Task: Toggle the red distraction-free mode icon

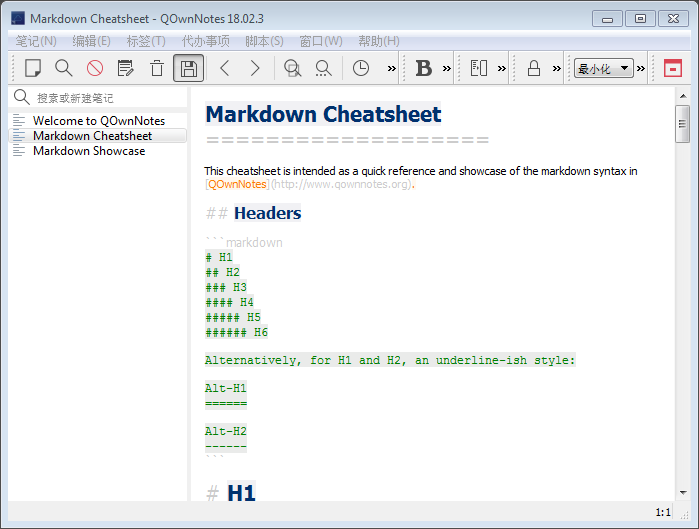Action: point(673,68)
